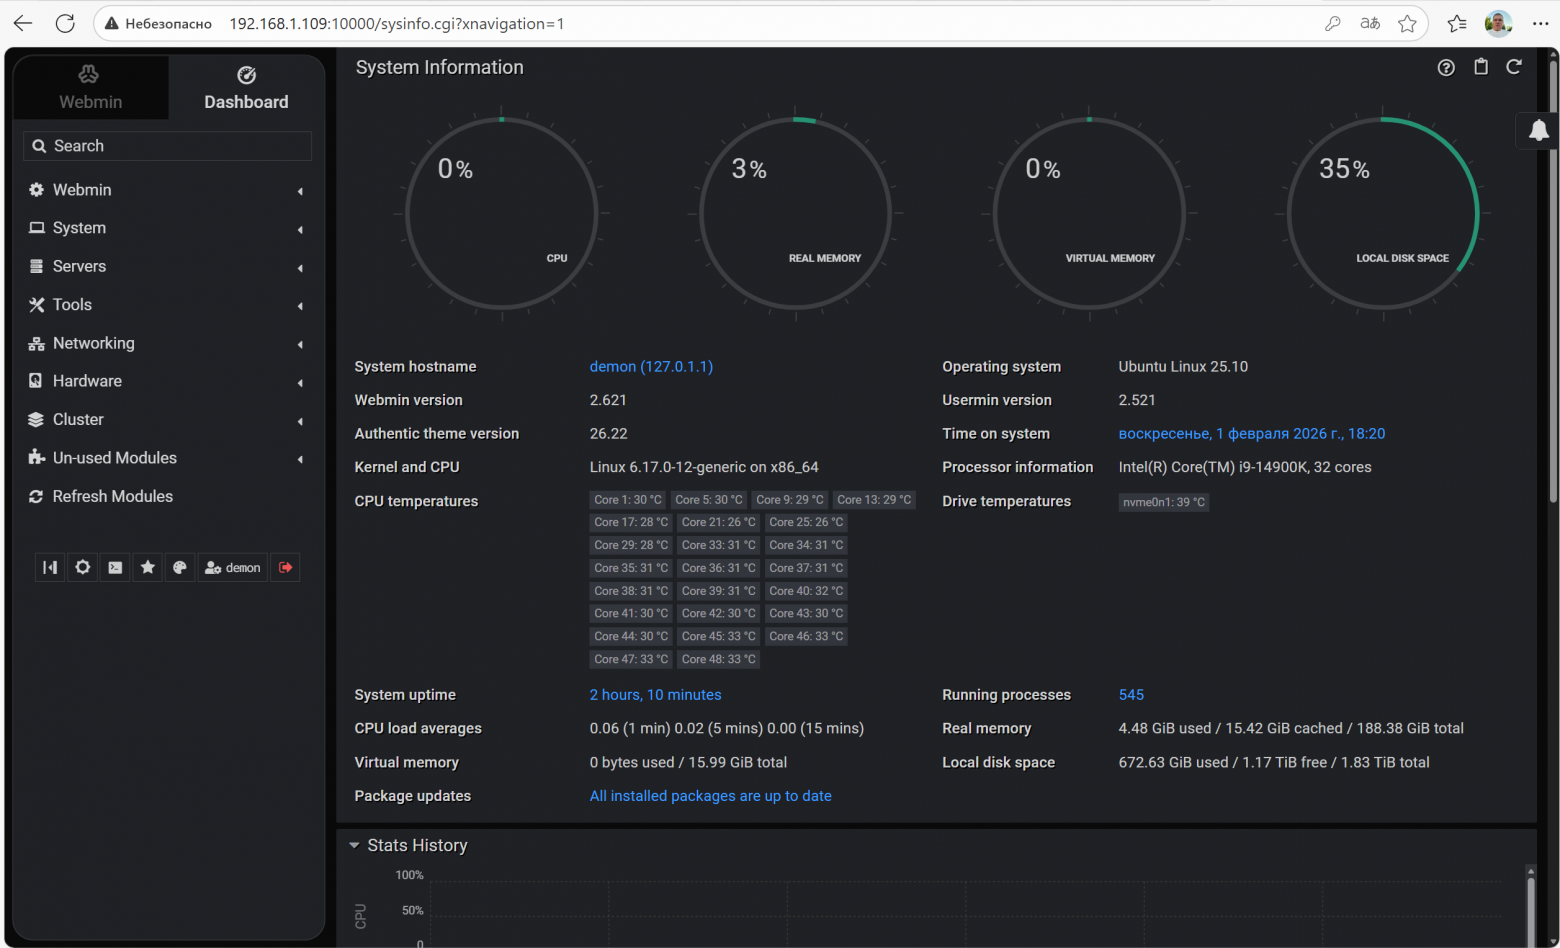Viewport: 1560px width, 948px height.
Task: Open favorites star in sidebar toolbar
Action: click(148, 568)
